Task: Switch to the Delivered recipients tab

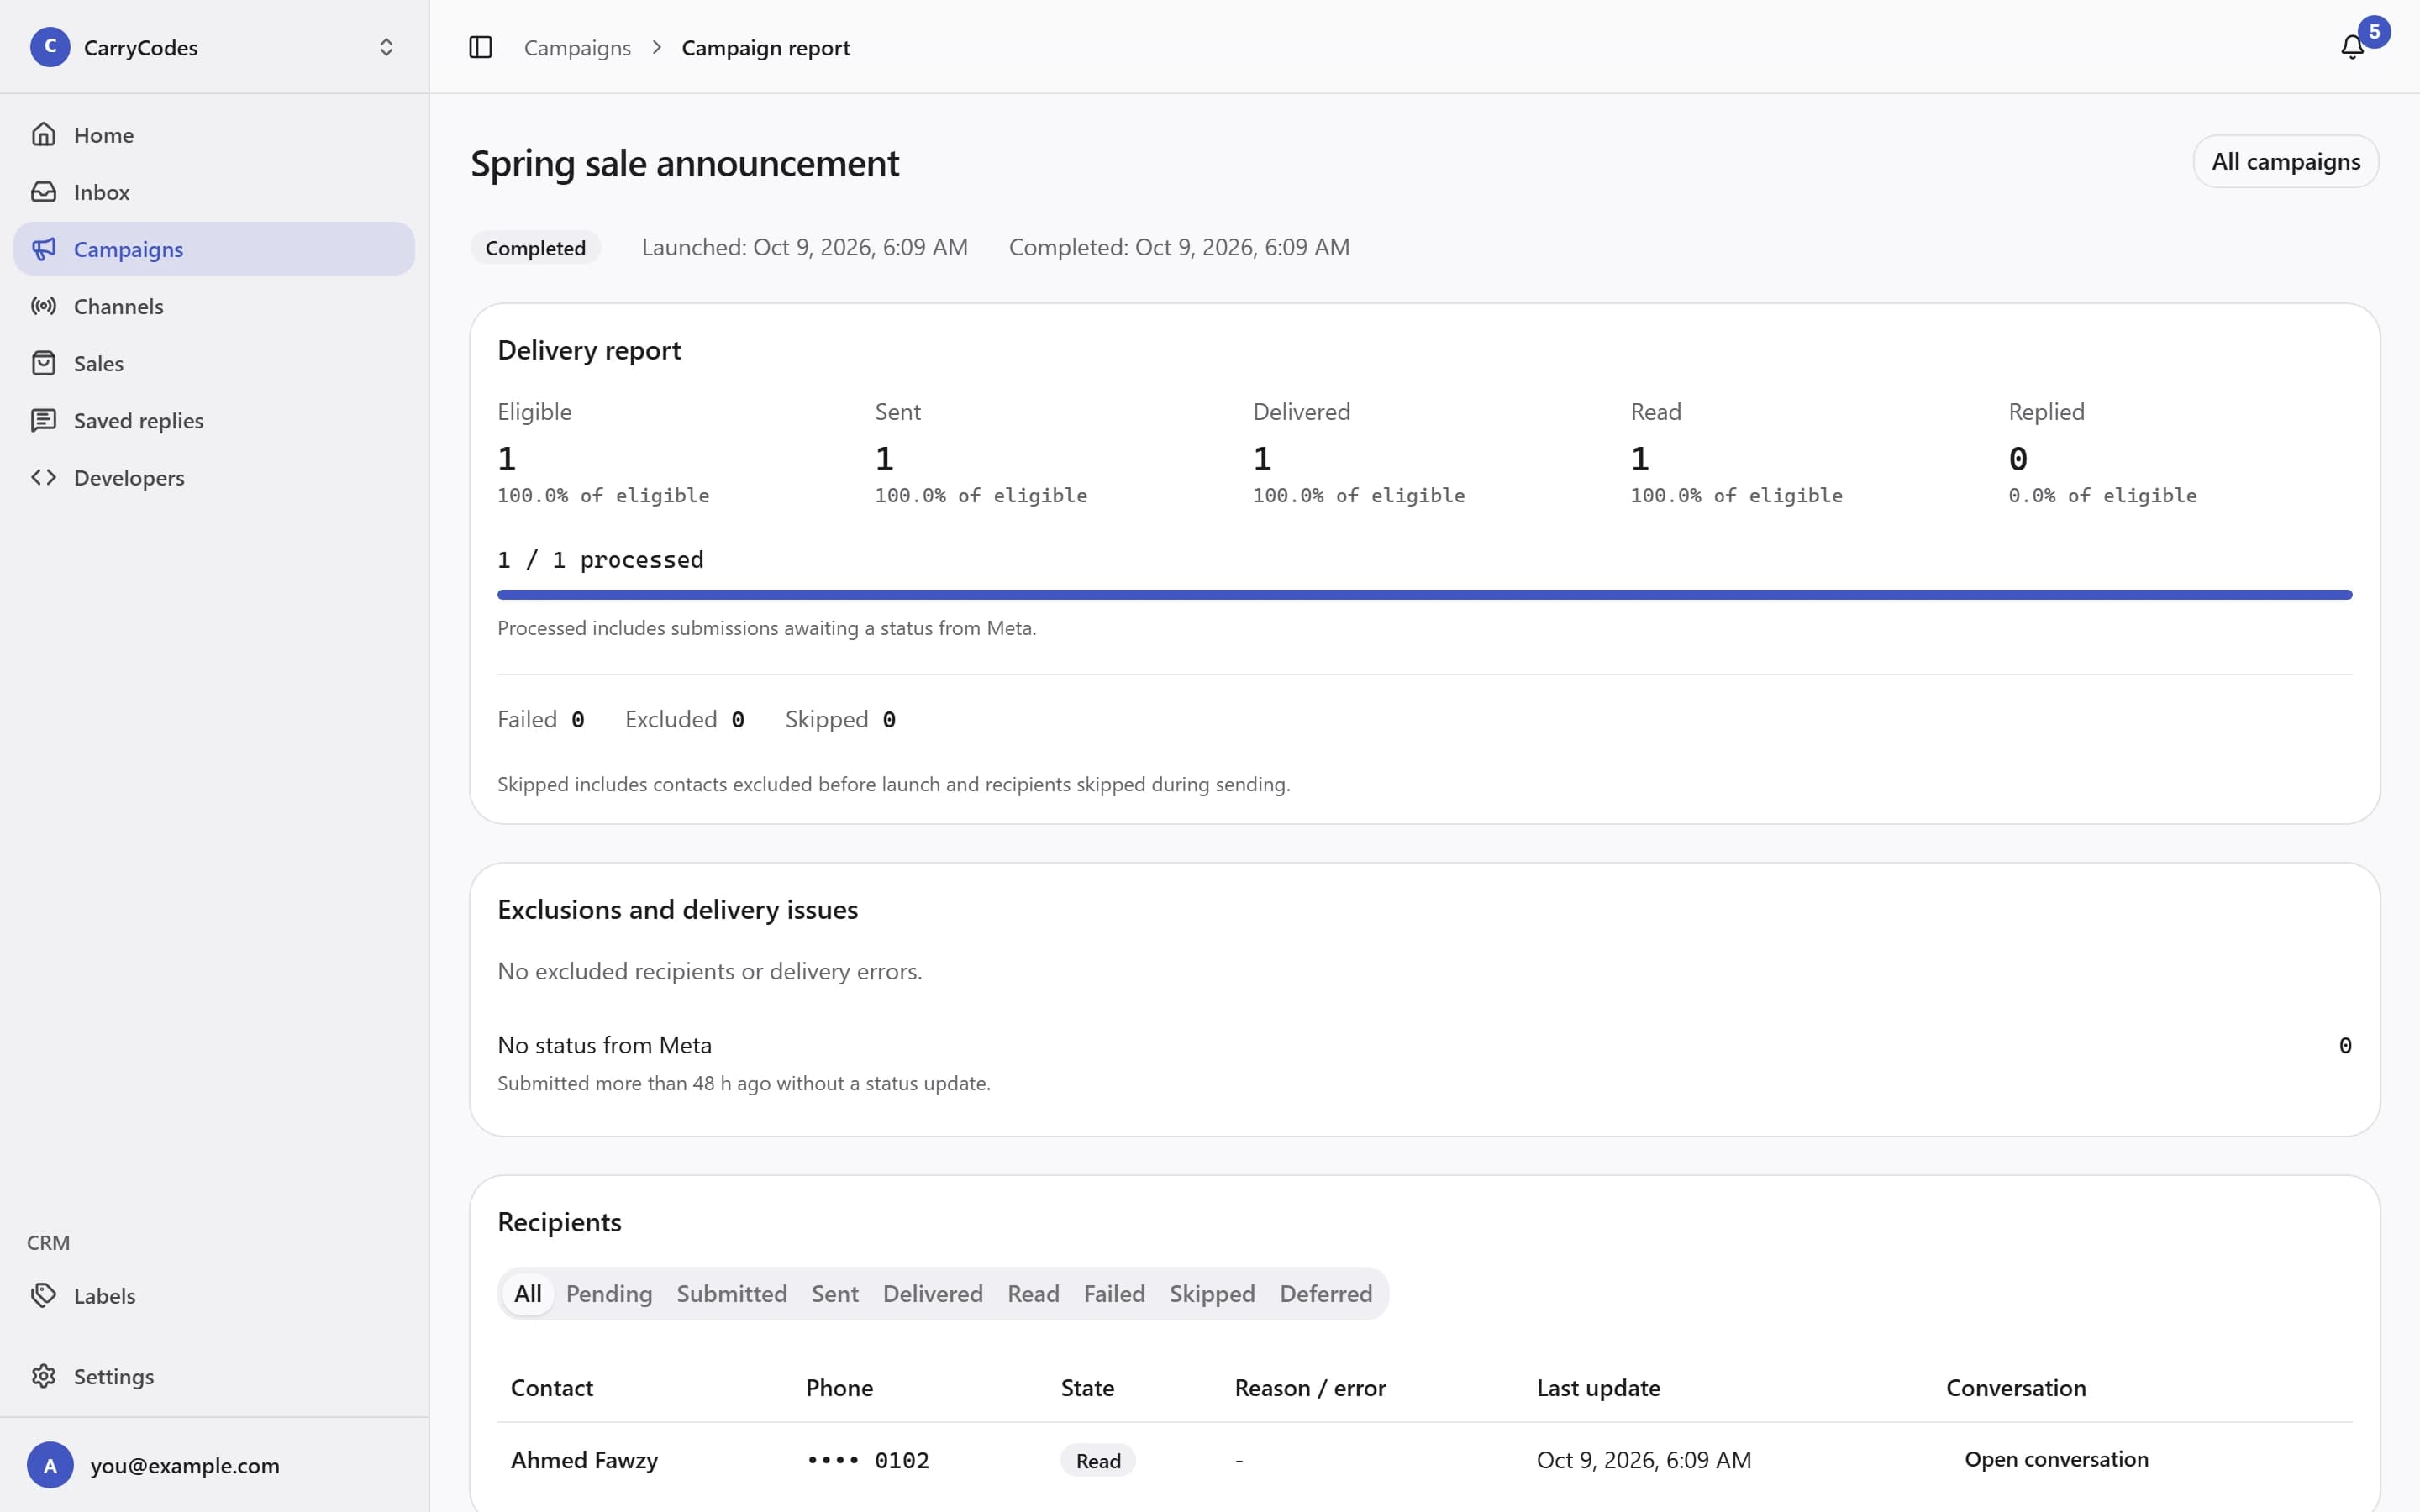Action: pyautogui.click(x=932, y=1293)
